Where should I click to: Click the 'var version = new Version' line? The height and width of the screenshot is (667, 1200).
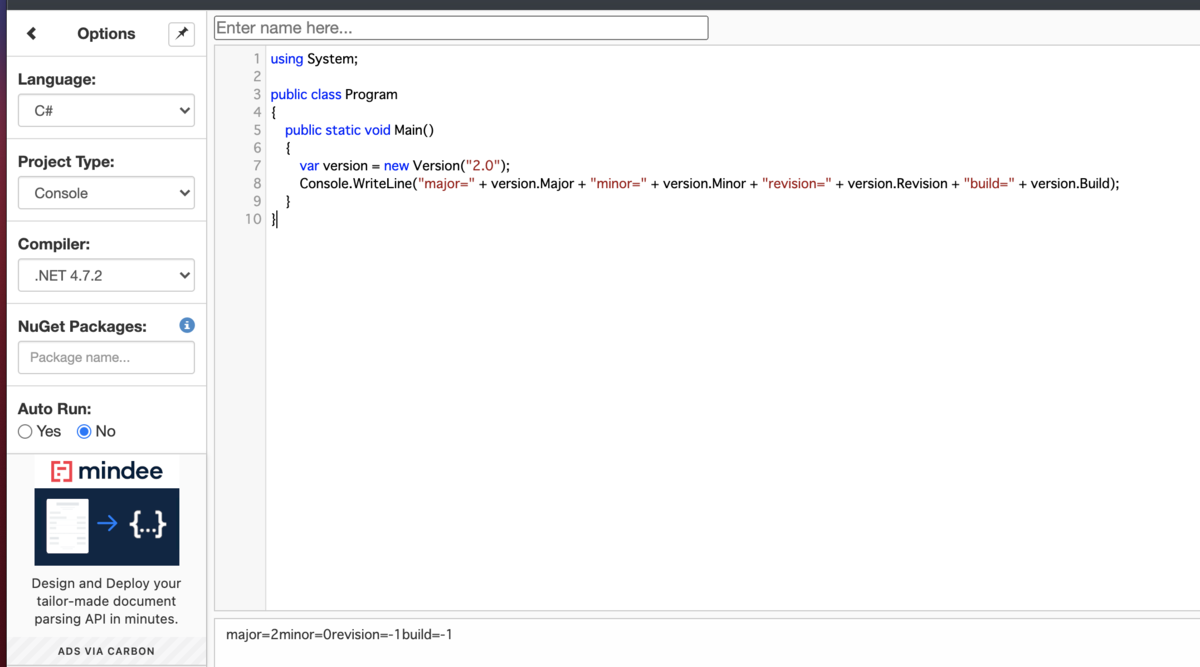pos(404,166)
